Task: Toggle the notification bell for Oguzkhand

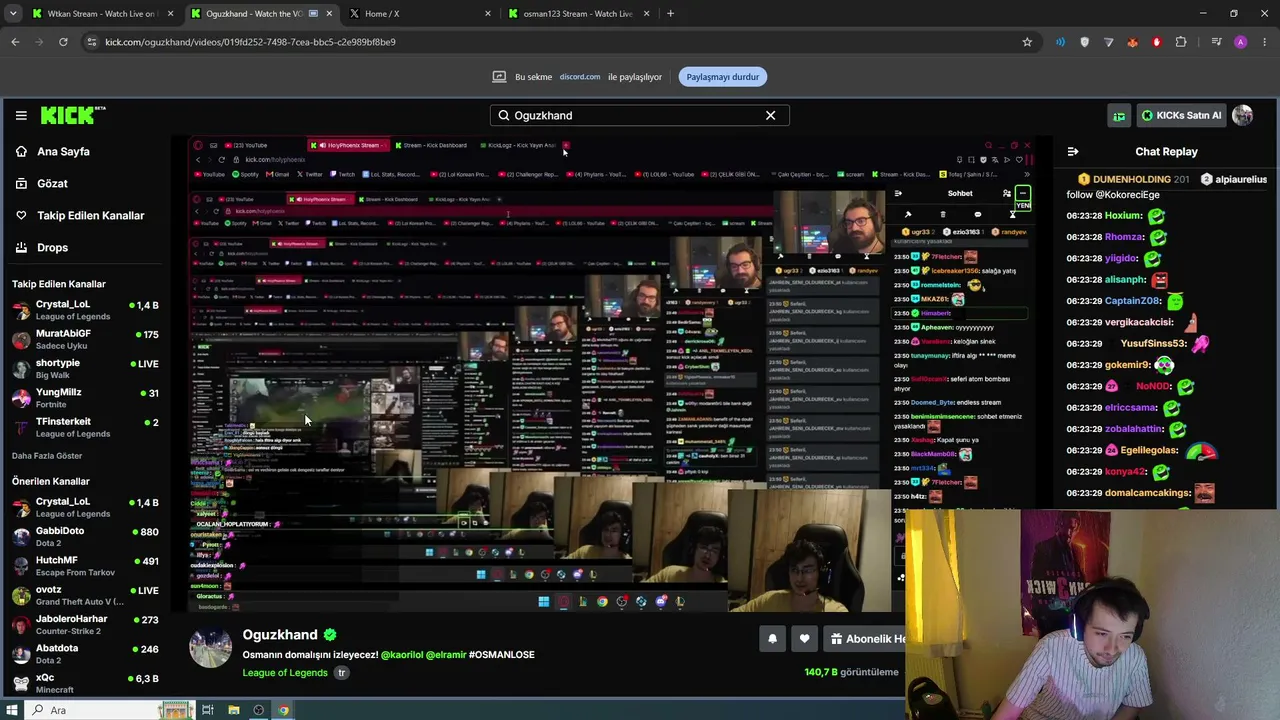Action: click(772, 639)
